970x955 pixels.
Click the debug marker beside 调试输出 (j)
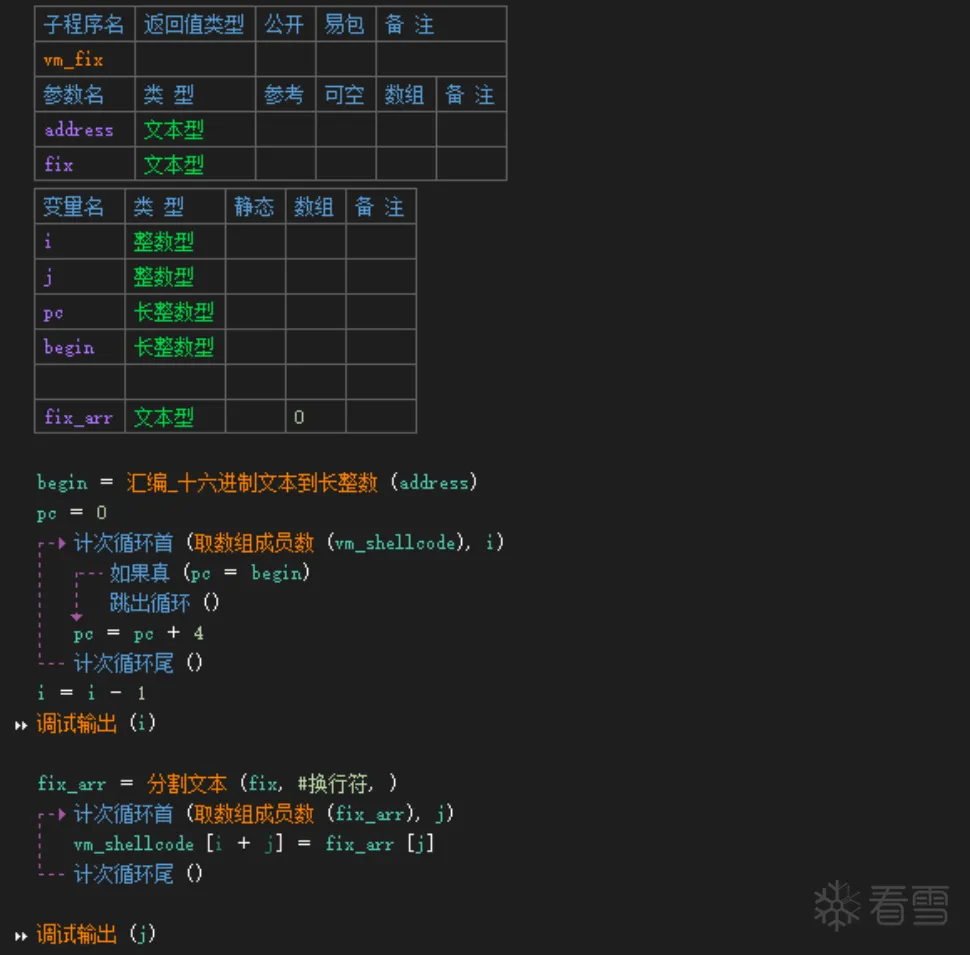click(21, 936)
